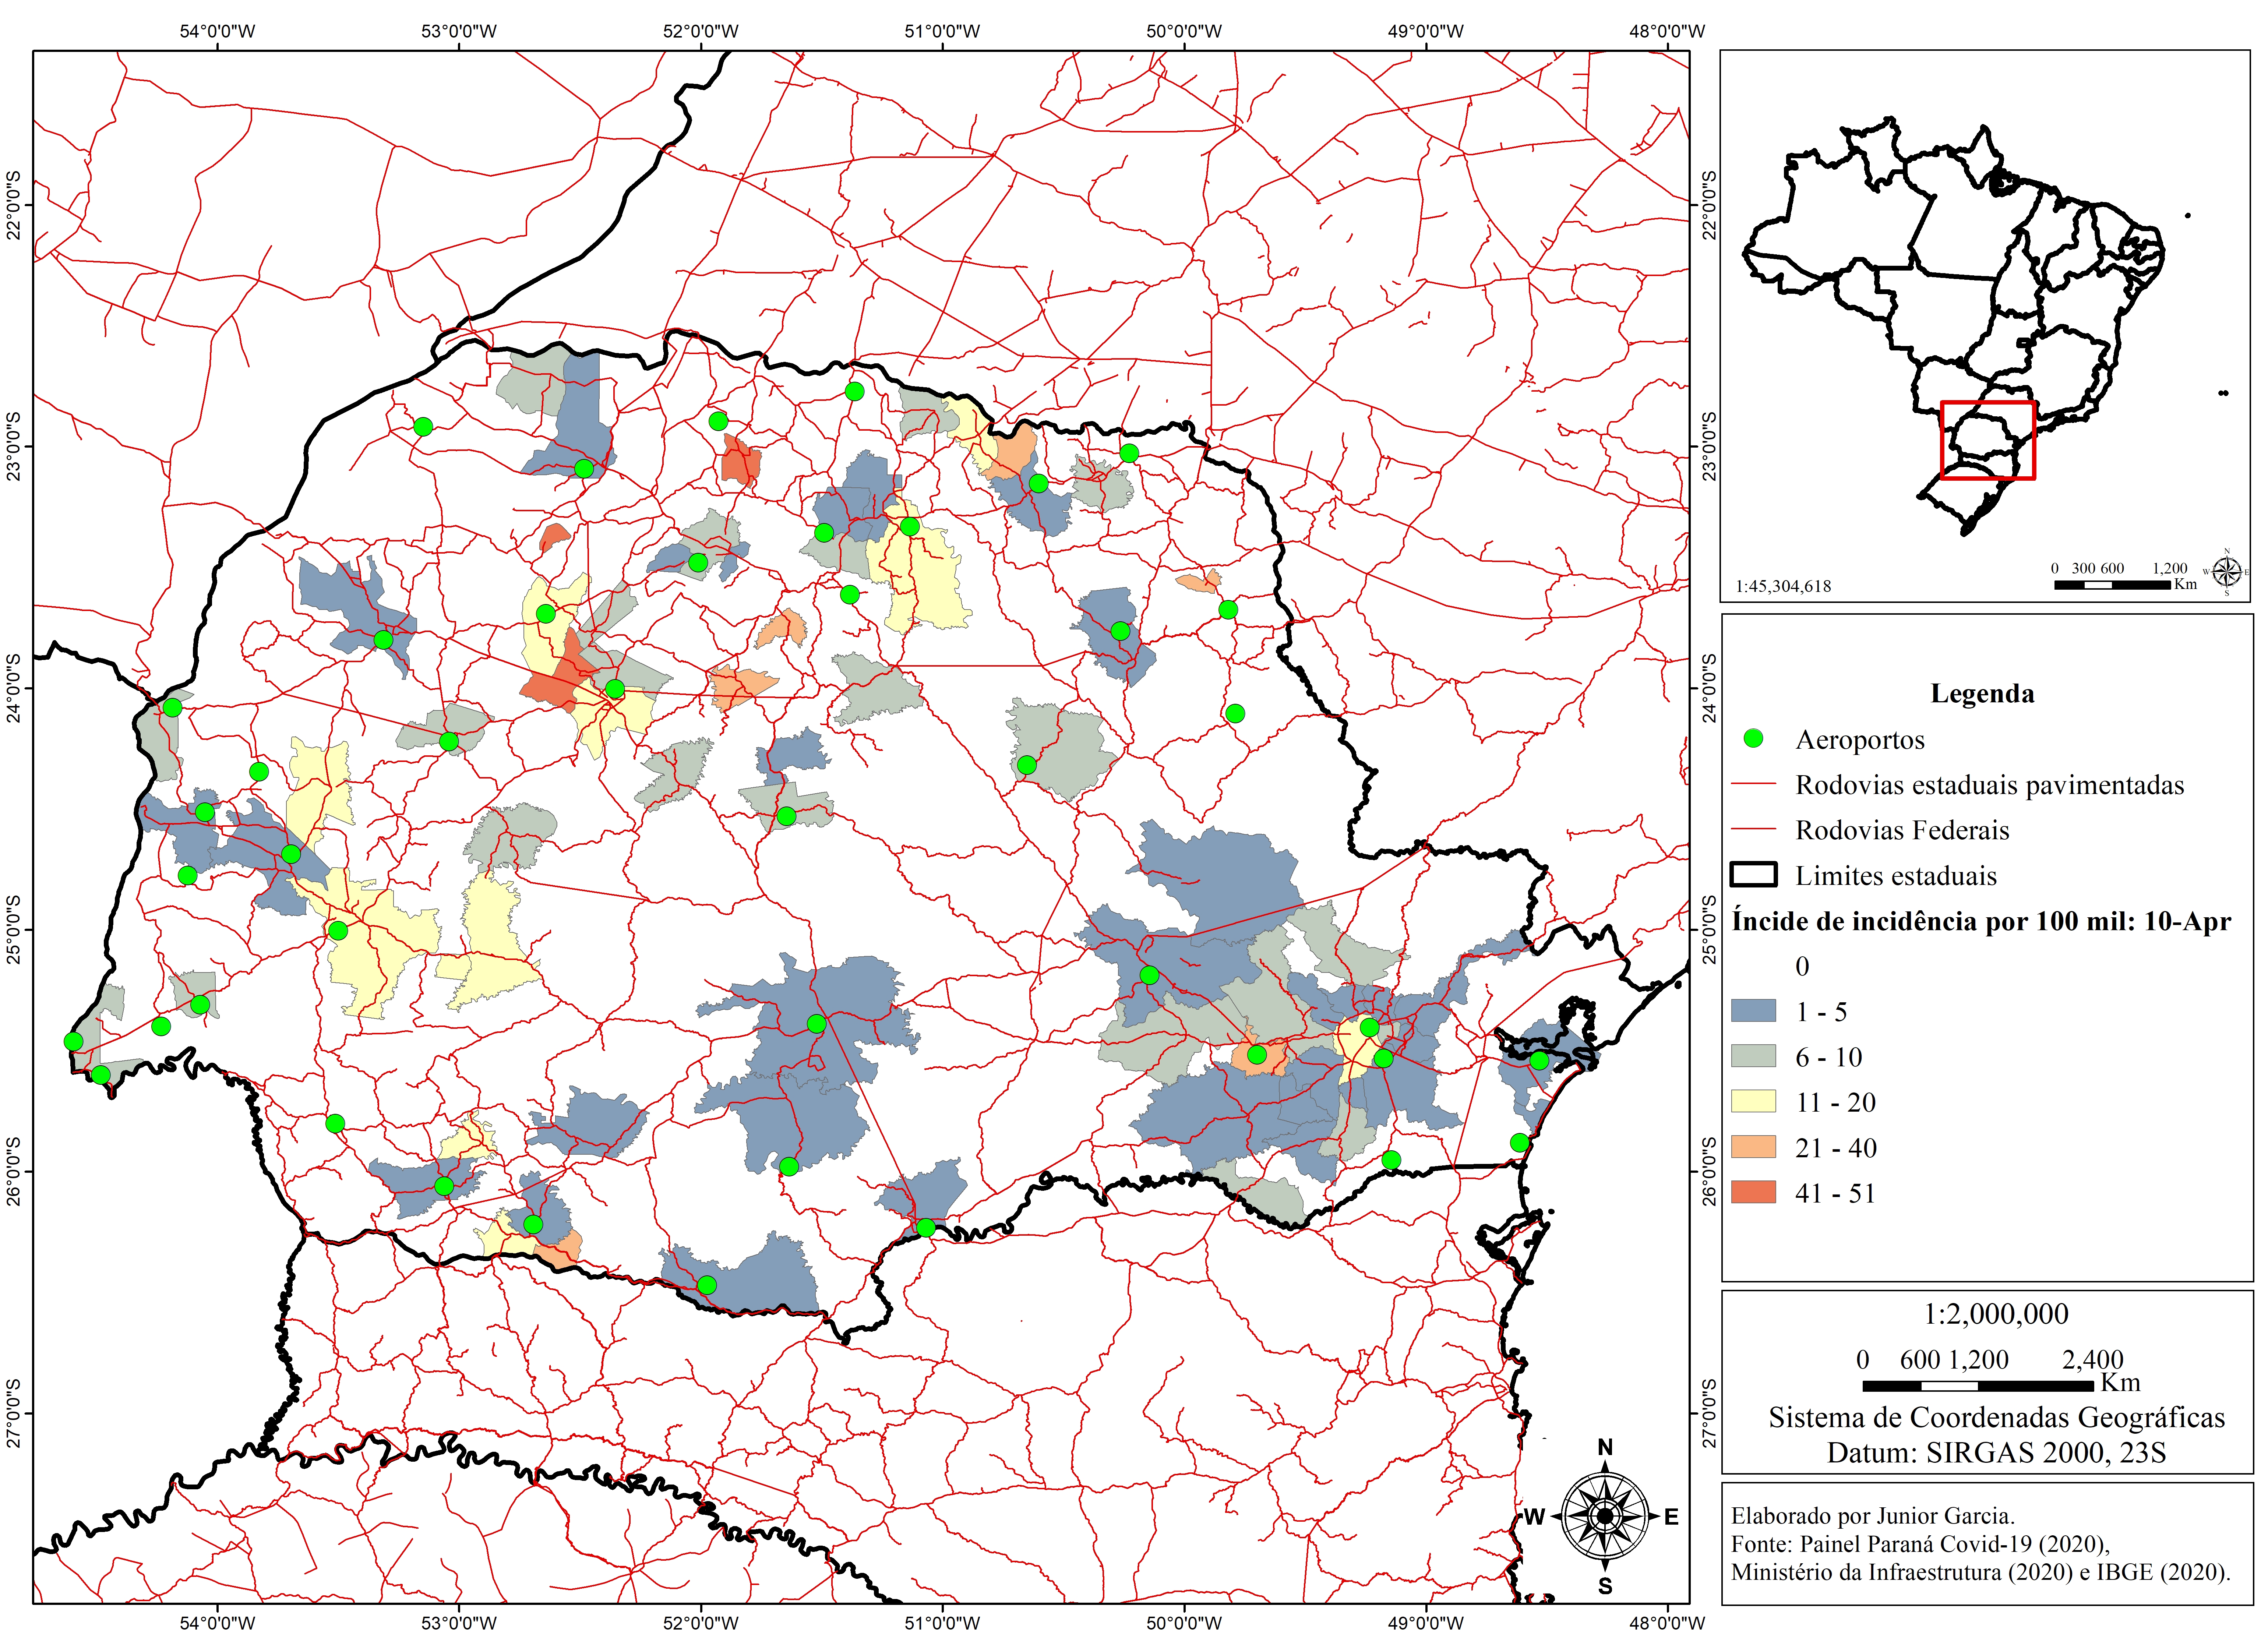This screenshot has width=2261, height=1652.
Task: Click the 'Limites estaduais' label
Action: (x=1896, y=876)
